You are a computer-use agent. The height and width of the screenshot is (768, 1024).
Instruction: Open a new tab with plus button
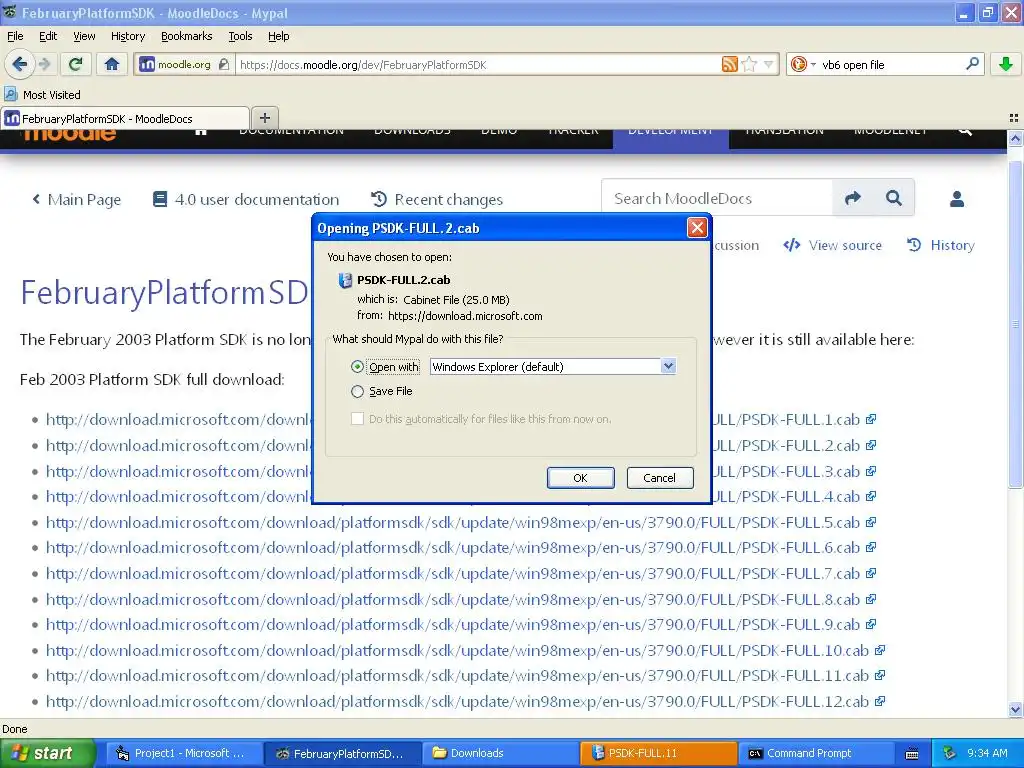tap(264, 118)
